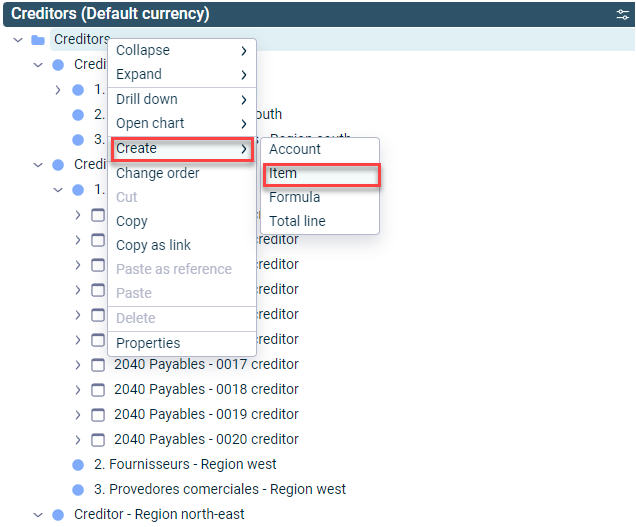
Task: Open the Collapse submenu
Action: pos(182,50)
